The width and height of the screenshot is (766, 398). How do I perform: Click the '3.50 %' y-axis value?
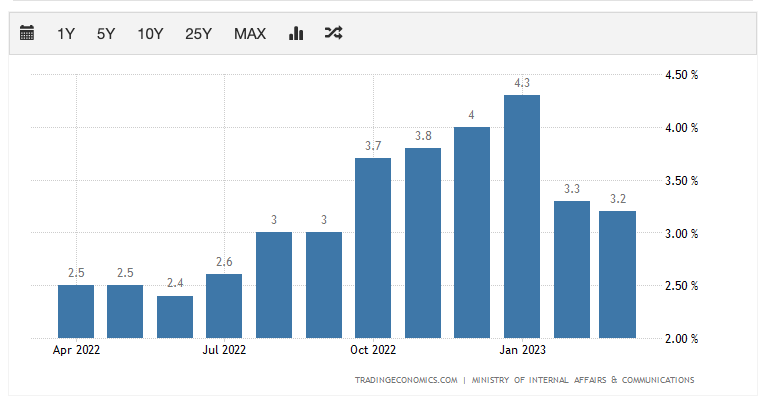pyautogui.click(x=681, y=181)
